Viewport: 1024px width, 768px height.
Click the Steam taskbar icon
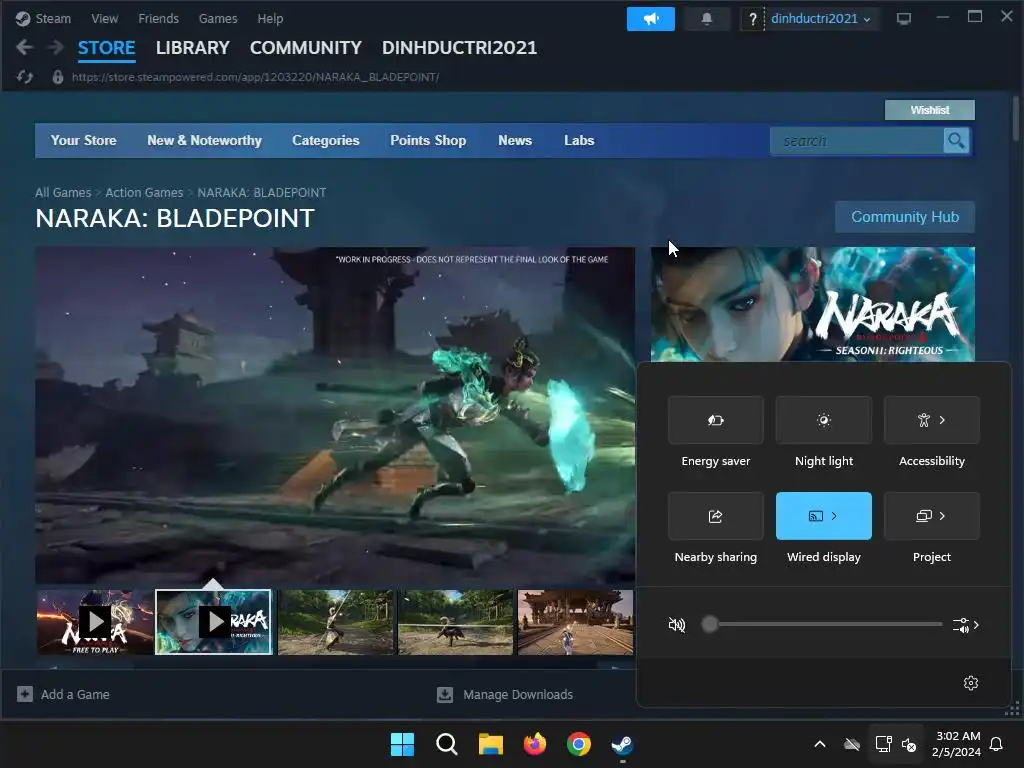coord(622,744)
